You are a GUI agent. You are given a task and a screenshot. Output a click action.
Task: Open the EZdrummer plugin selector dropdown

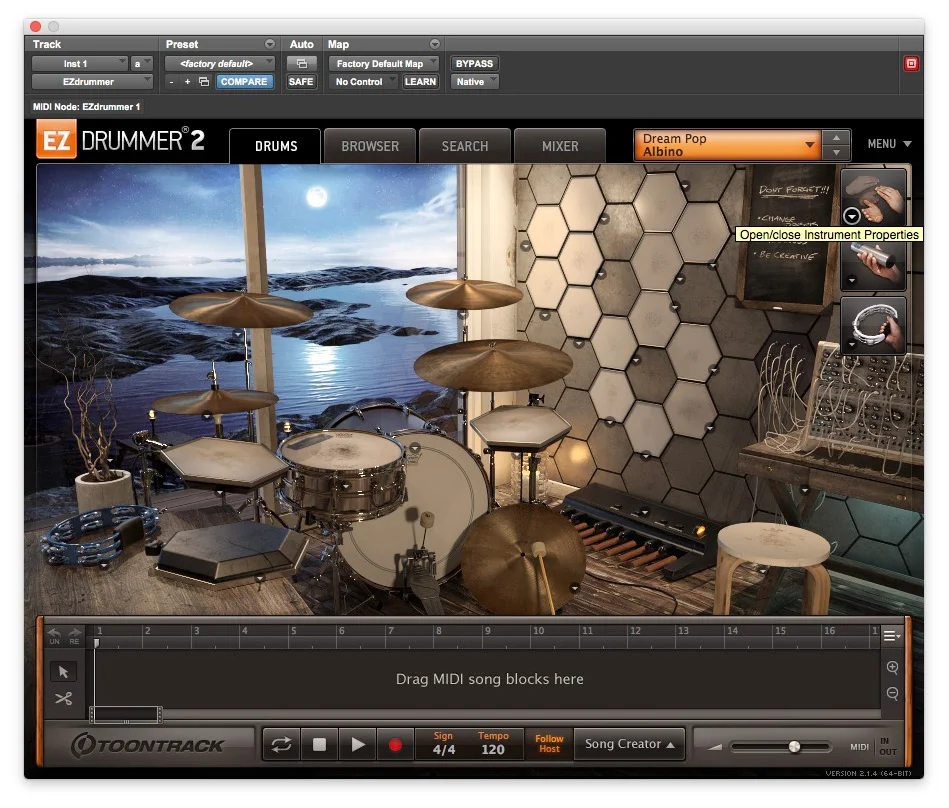pos(92,82)
